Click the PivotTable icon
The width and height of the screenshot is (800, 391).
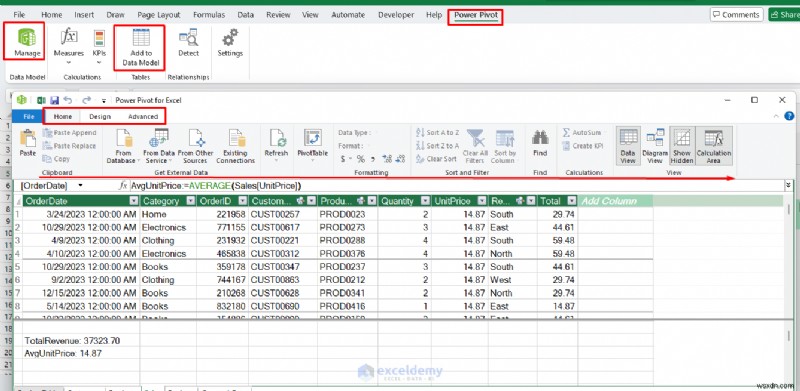click(313, 138)
